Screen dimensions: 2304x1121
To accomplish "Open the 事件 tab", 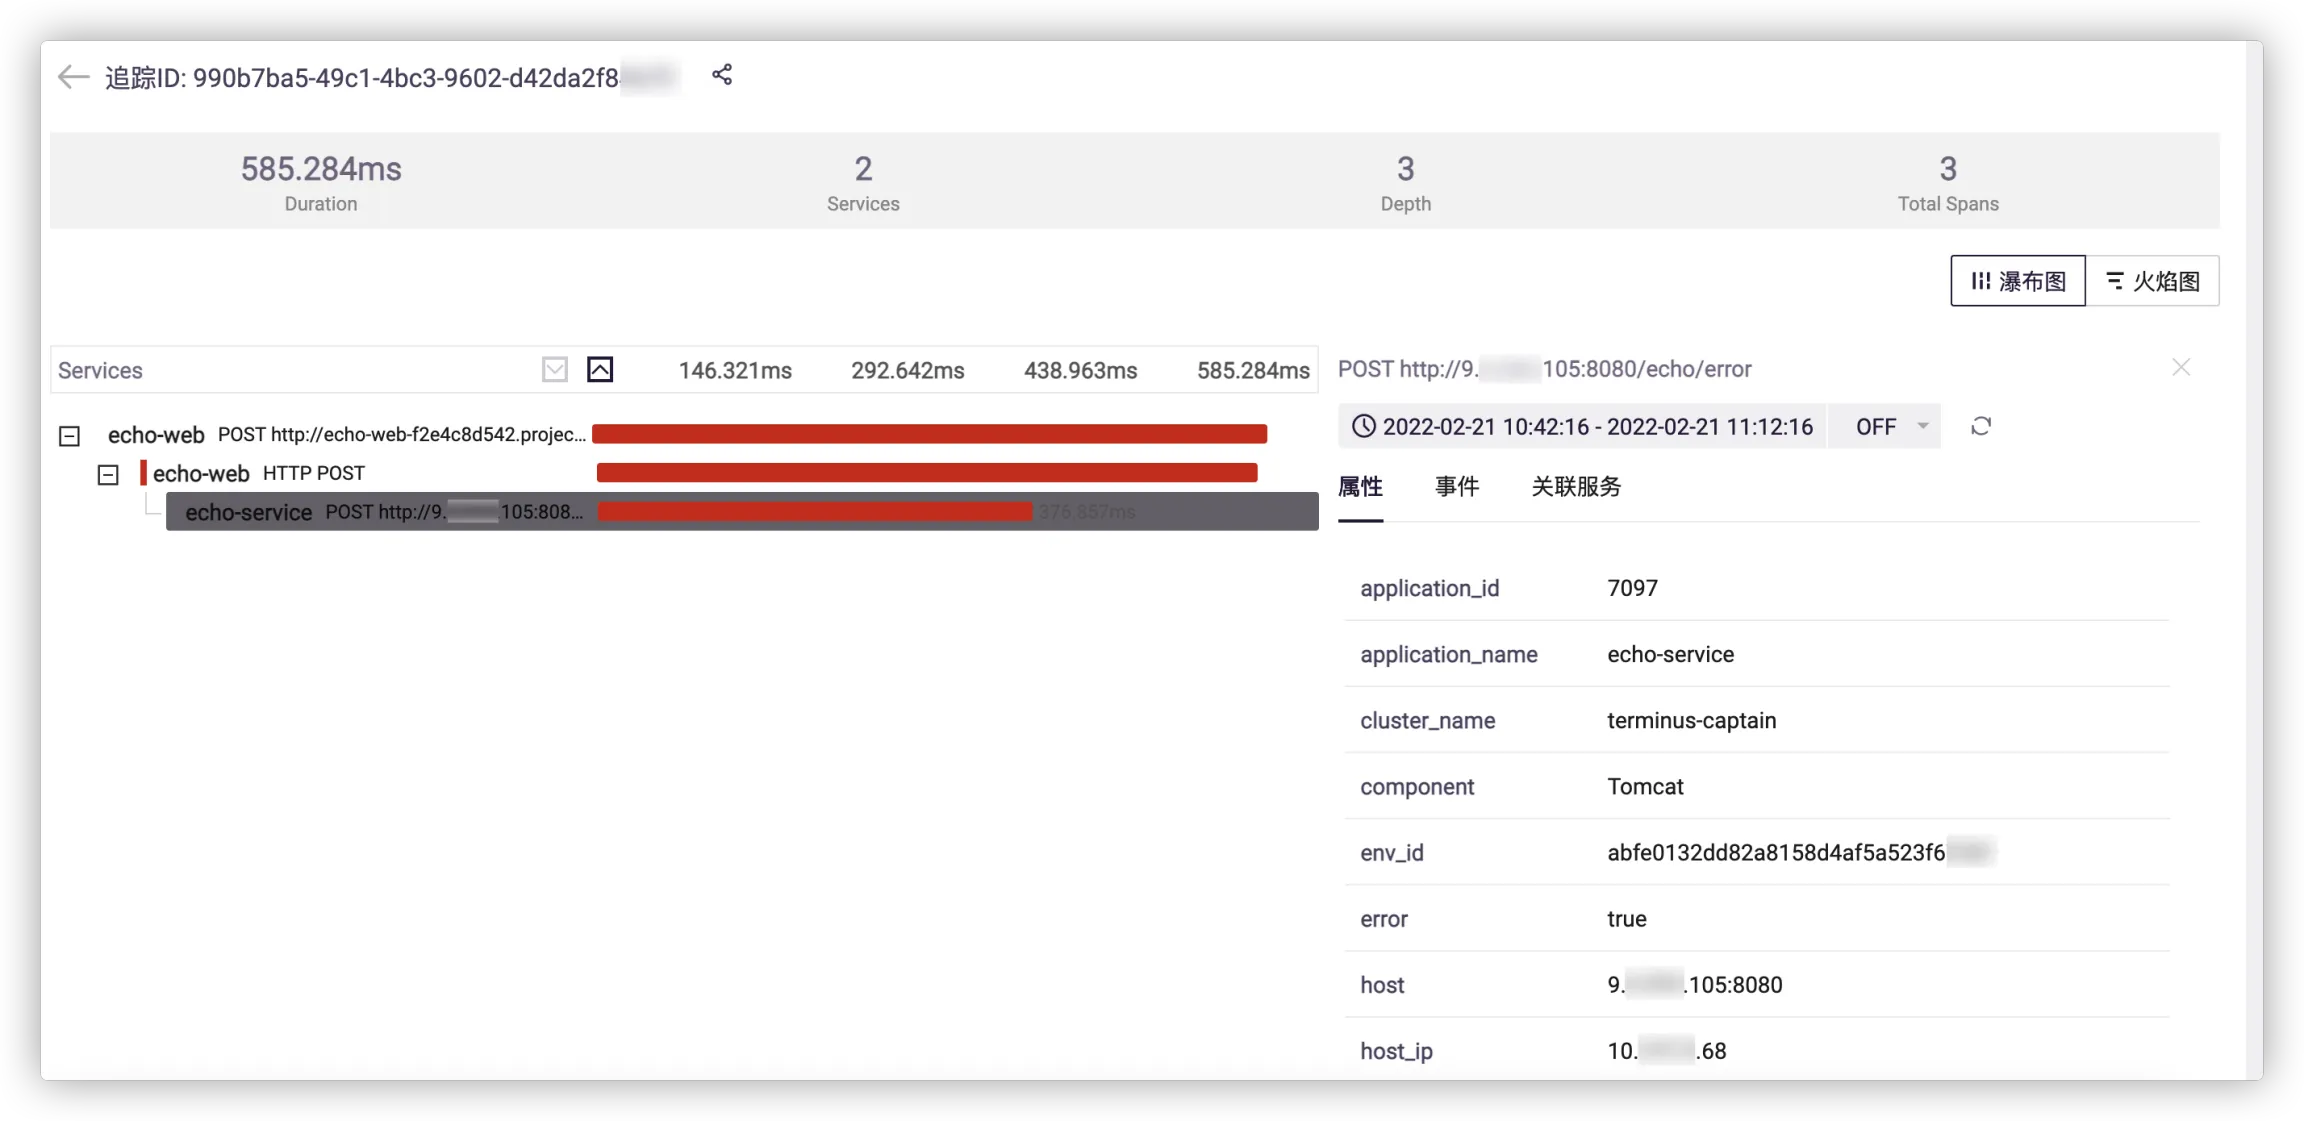I will pos(1456,487).
